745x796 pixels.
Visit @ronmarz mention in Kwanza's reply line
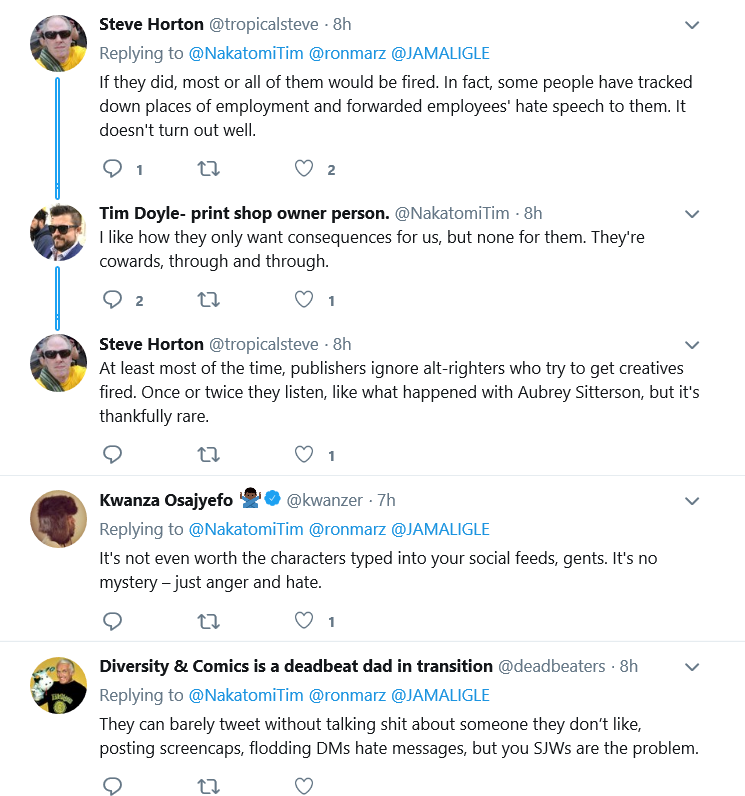click(x=347, y=529)
